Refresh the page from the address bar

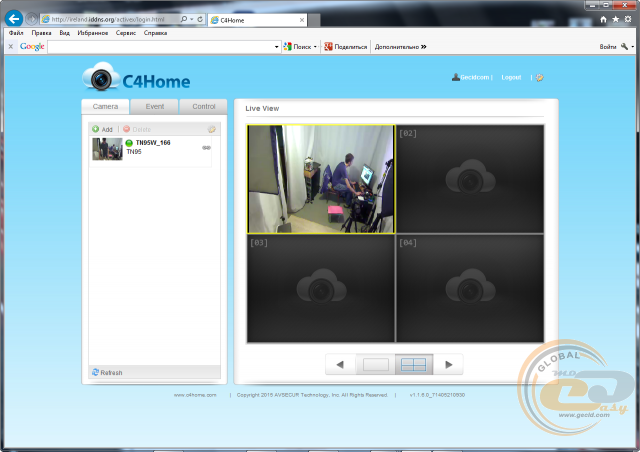(200, 19)
